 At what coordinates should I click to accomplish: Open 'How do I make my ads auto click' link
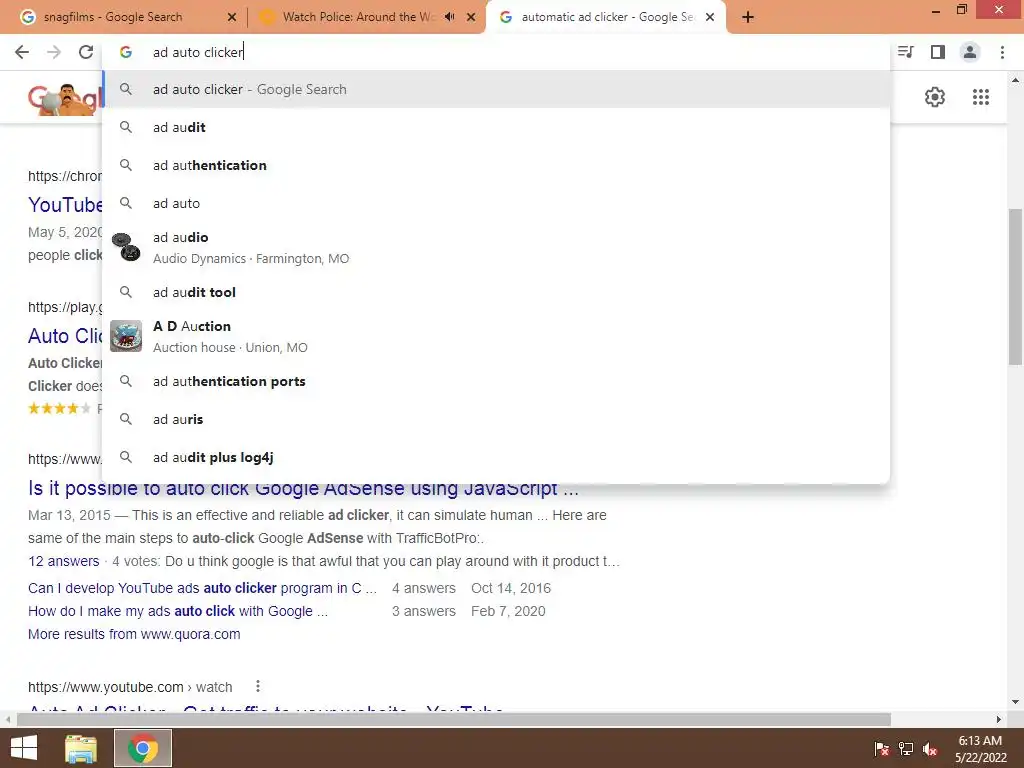(178, 611)
